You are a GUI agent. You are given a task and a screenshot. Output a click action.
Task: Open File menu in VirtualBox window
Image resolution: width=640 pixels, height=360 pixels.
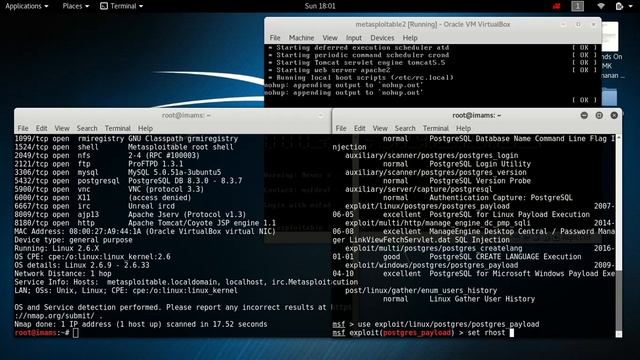click(x=275, y=38)
